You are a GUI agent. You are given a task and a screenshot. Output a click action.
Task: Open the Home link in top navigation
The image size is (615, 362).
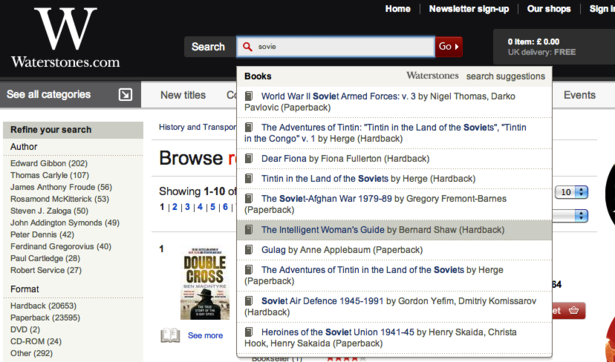point(398,9)
